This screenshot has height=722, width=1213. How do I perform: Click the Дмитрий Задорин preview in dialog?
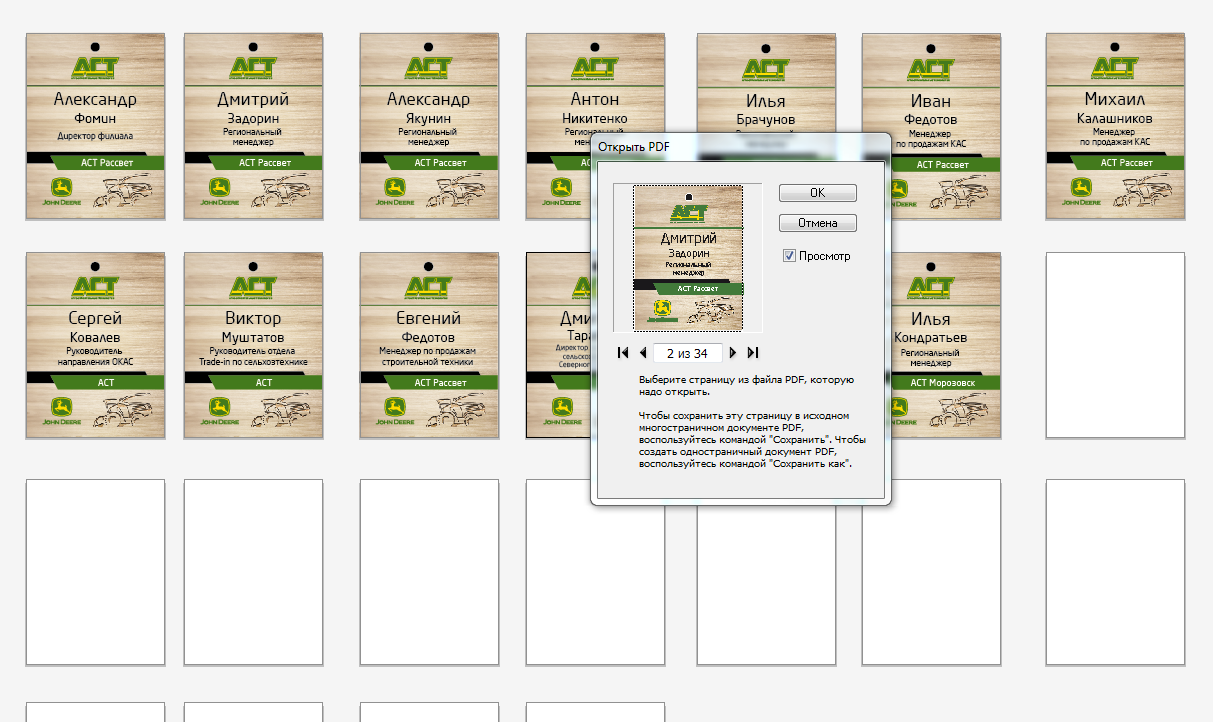click(x=688, y=258)
